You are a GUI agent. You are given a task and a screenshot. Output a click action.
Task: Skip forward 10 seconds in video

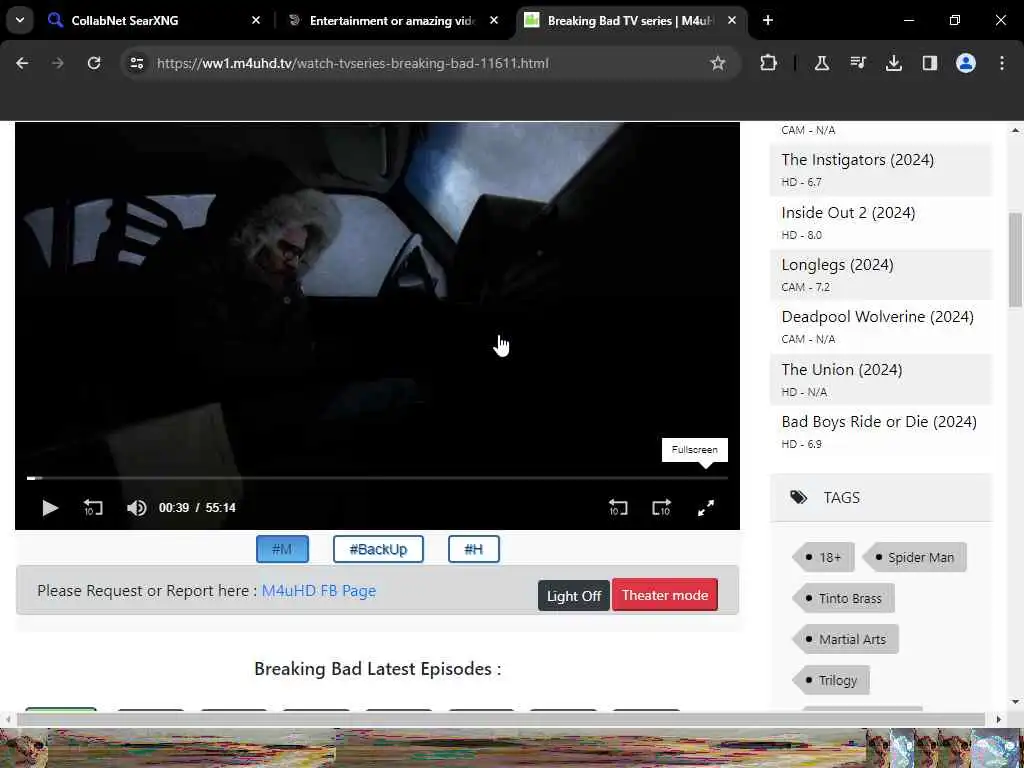[662, 507]
